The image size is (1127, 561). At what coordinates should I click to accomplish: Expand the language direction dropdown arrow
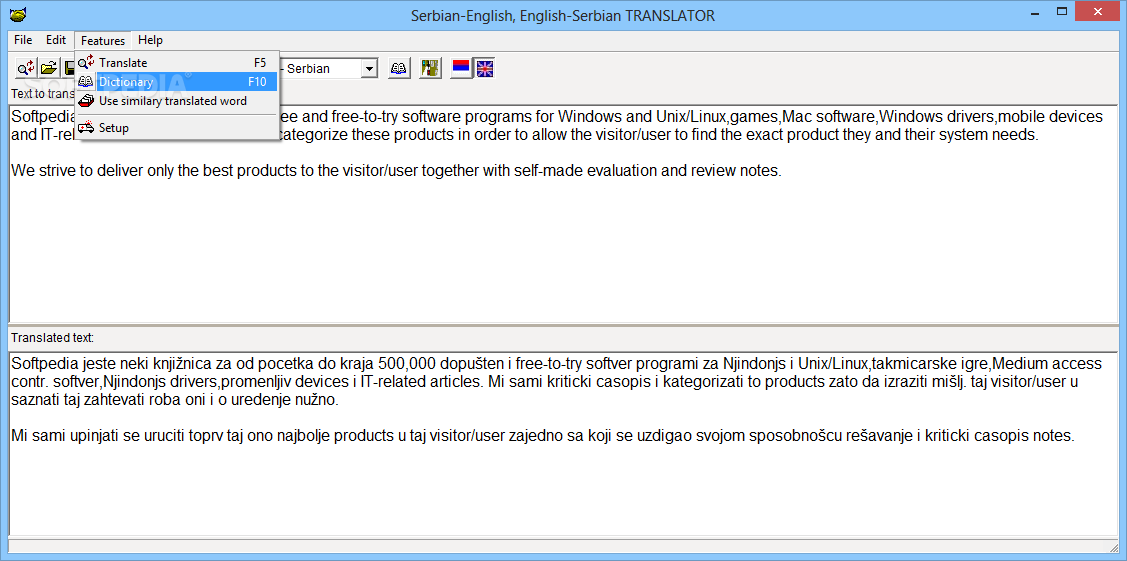pyautogui.click(x=369, y=69)
